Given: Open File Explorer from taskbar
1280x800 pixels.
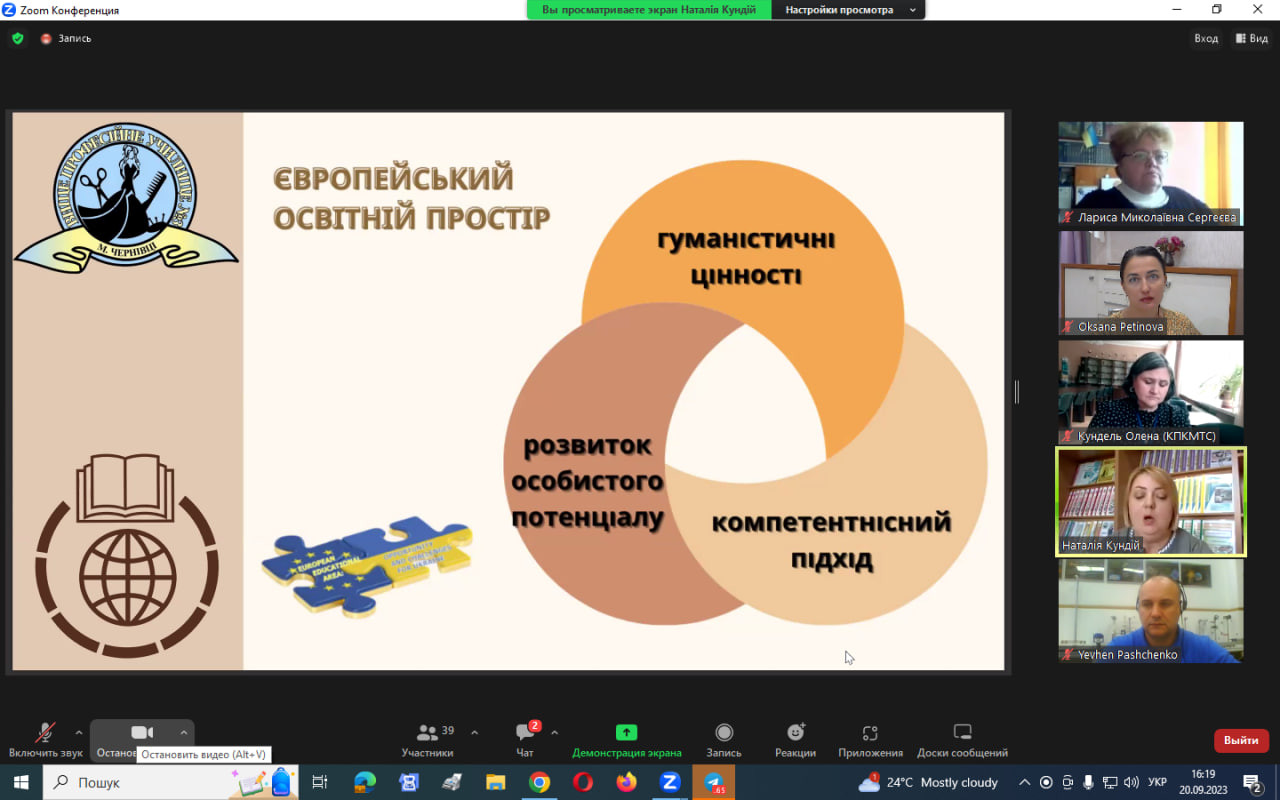Looking at the screenshot, I should (x=495, y=782).
